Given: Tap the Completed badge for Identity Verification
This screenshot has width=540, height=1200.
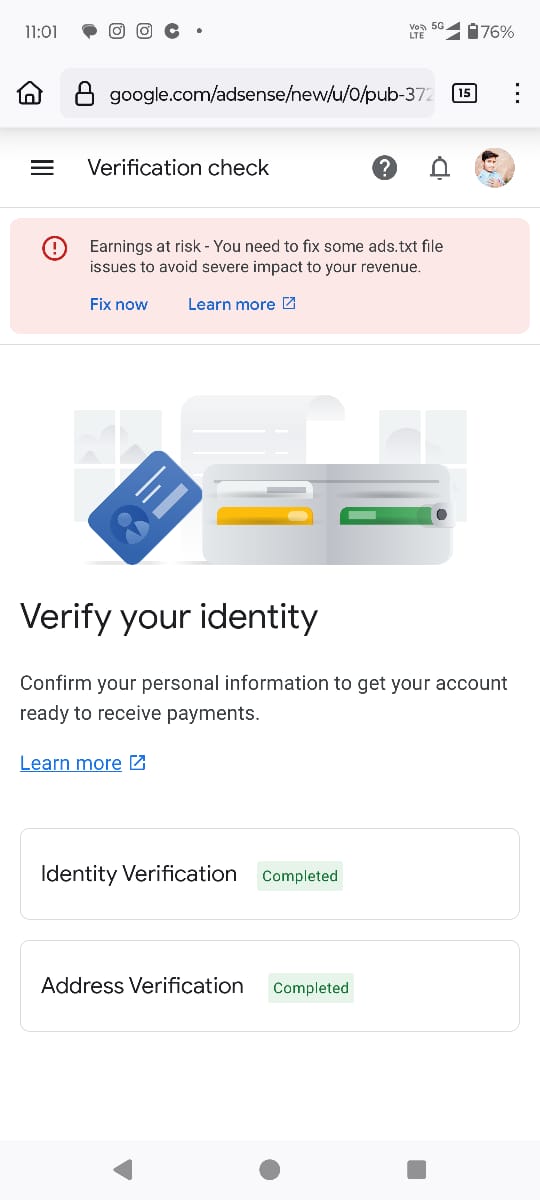Looking at the screenshot, I should coord(300,876).
